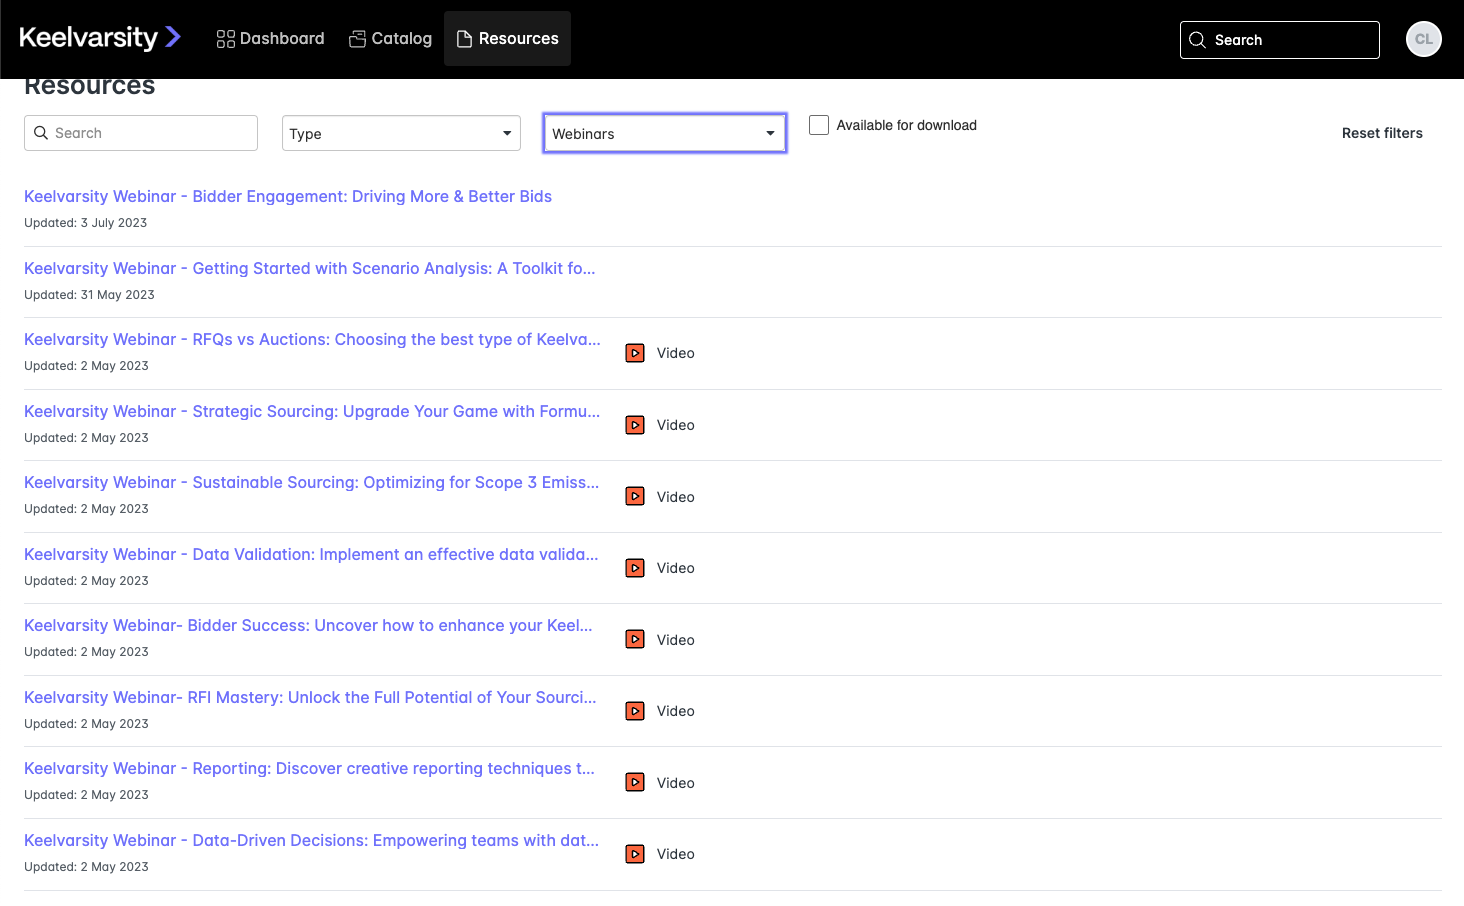
Task: Click video icon for Bidder Success row
Action: pyautogui.click(x=635, y=639)
